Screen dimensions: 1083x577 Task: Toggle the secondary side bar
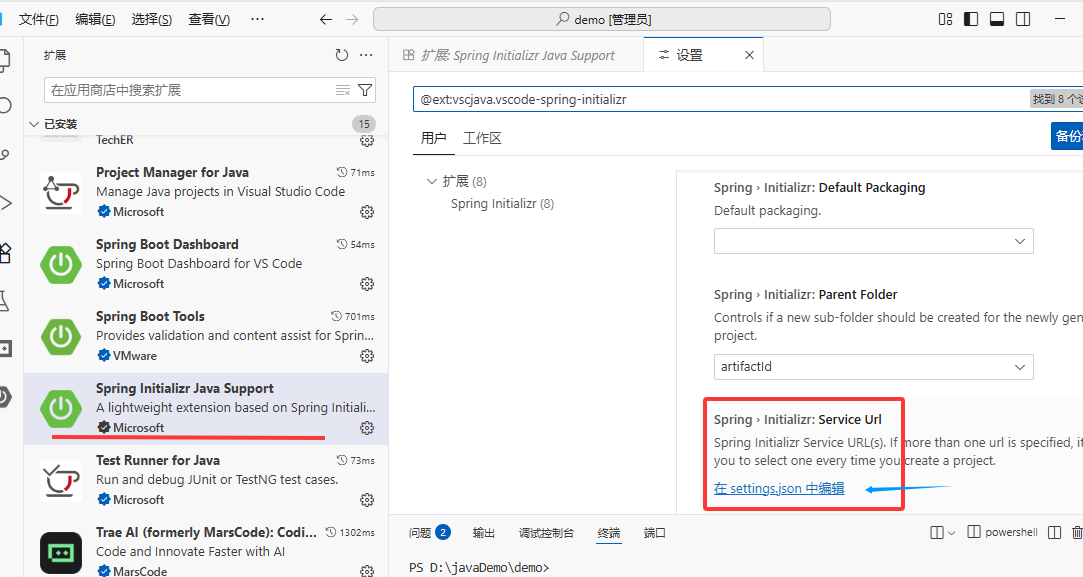pos(1023,19)
